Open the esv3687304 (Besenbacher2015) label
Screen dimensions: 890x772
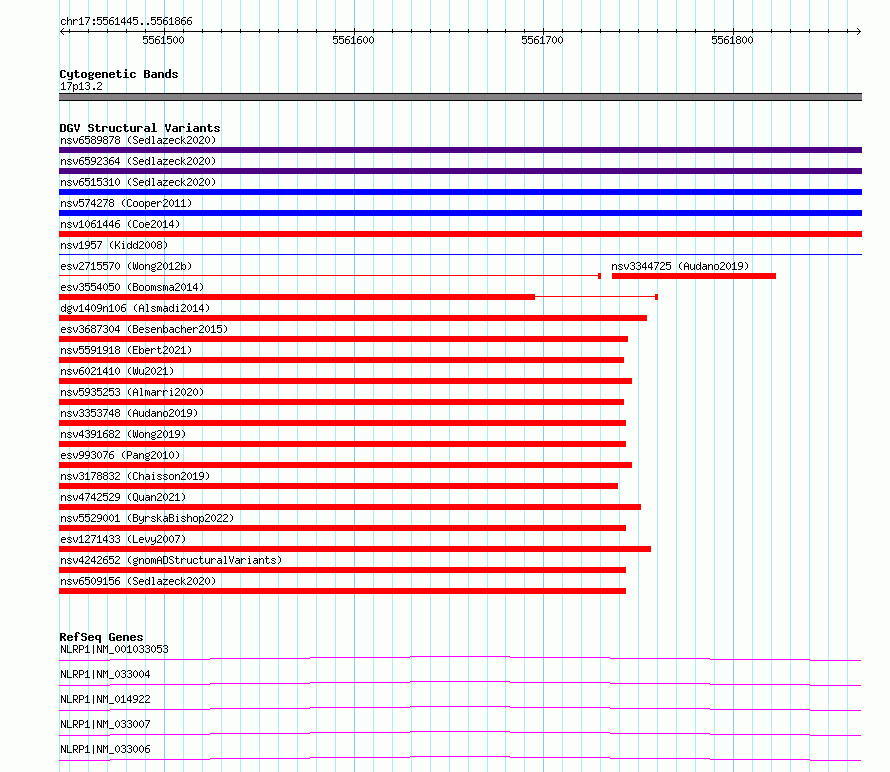pyautogui.click(x=144, y=329)
